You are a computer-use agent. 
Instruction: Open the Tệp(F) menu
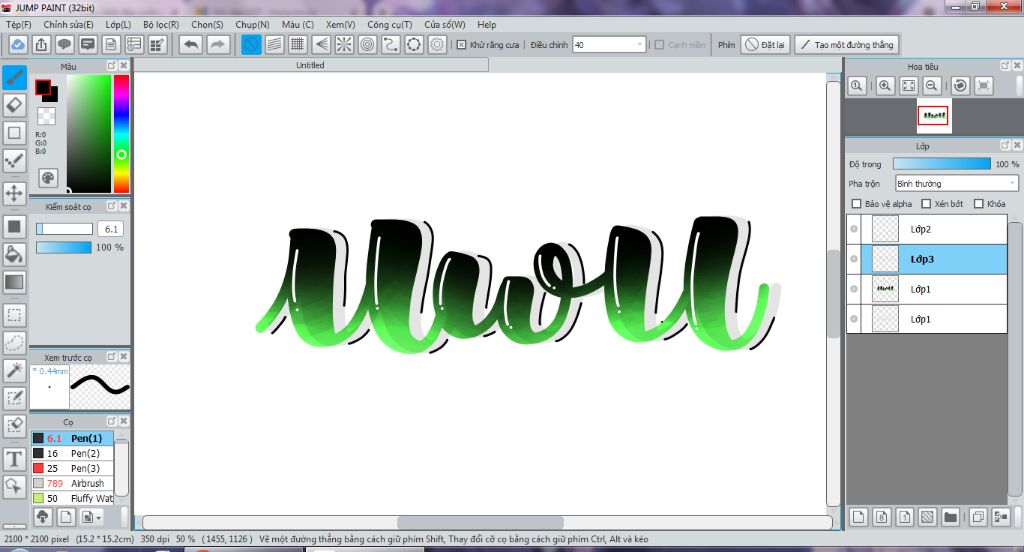pyautogui.click(x=19, y=24)
